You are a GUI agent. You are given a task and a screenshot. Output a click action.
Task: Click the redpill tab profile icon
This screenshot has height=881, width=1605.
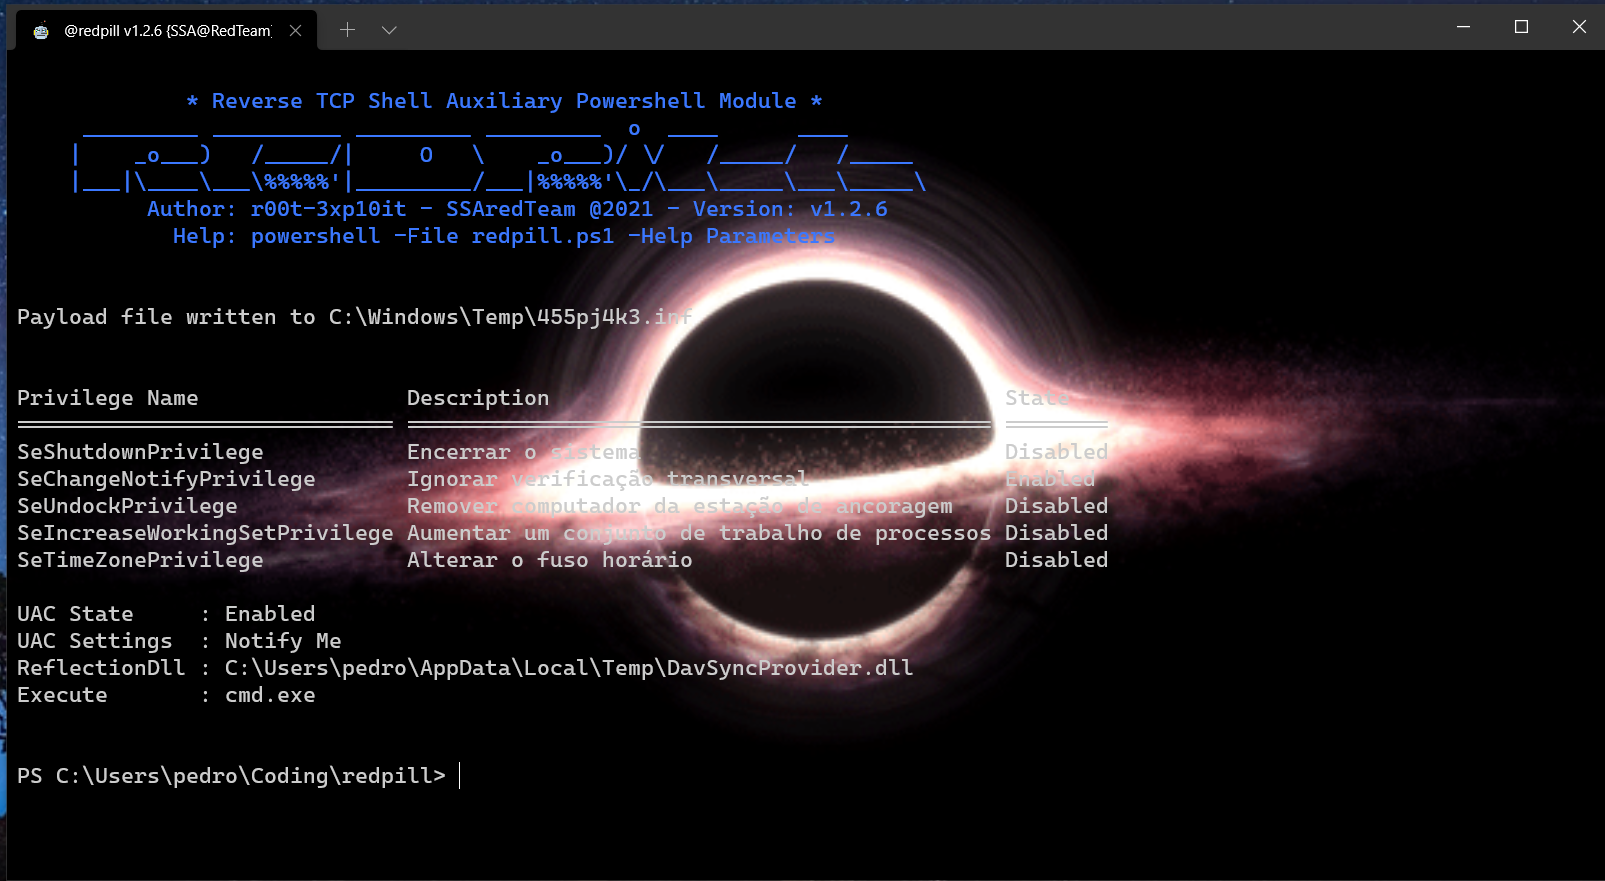click(41, 31)
